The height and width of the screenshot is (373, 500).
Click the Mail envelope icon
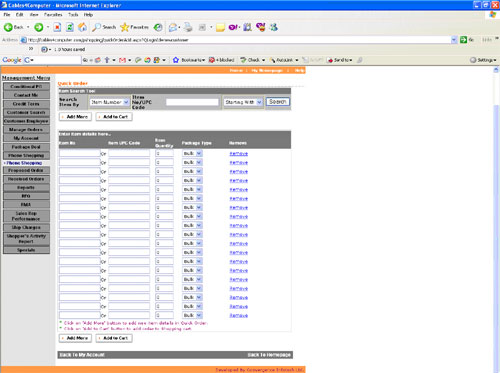click(x=173, y=27)
